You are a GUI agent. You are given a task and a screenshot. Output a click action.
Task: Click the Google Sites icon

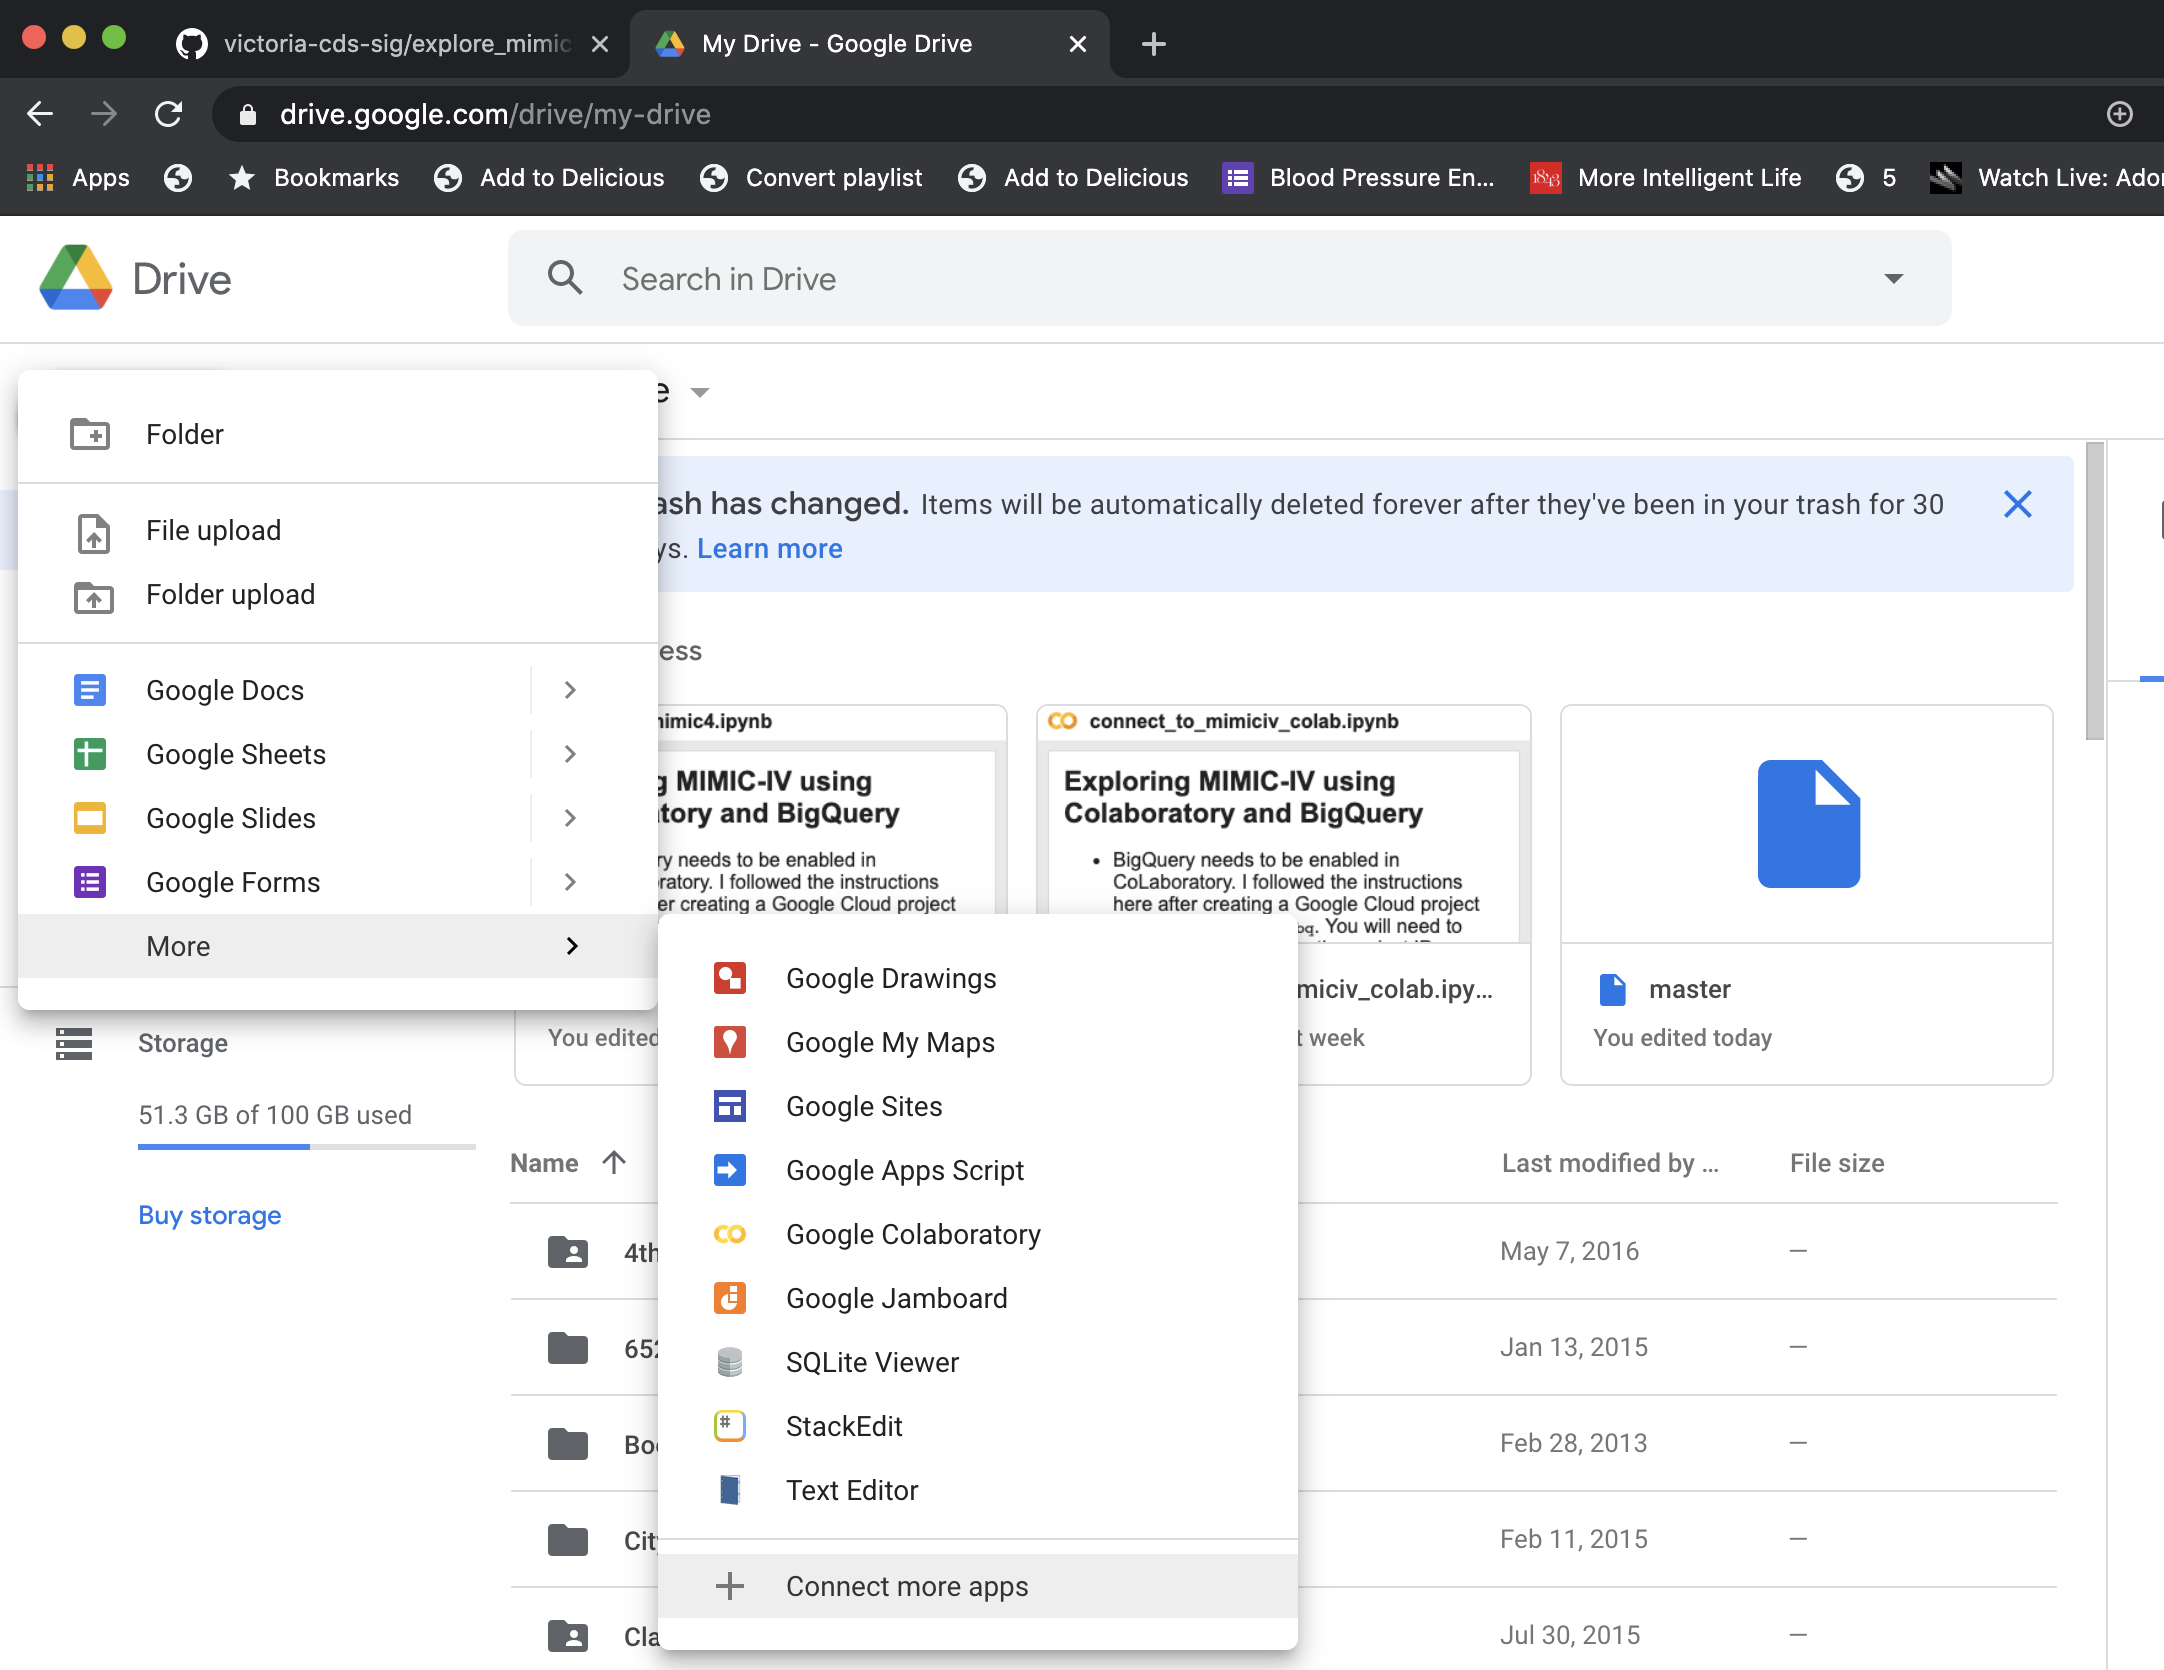click(729, 1106)
